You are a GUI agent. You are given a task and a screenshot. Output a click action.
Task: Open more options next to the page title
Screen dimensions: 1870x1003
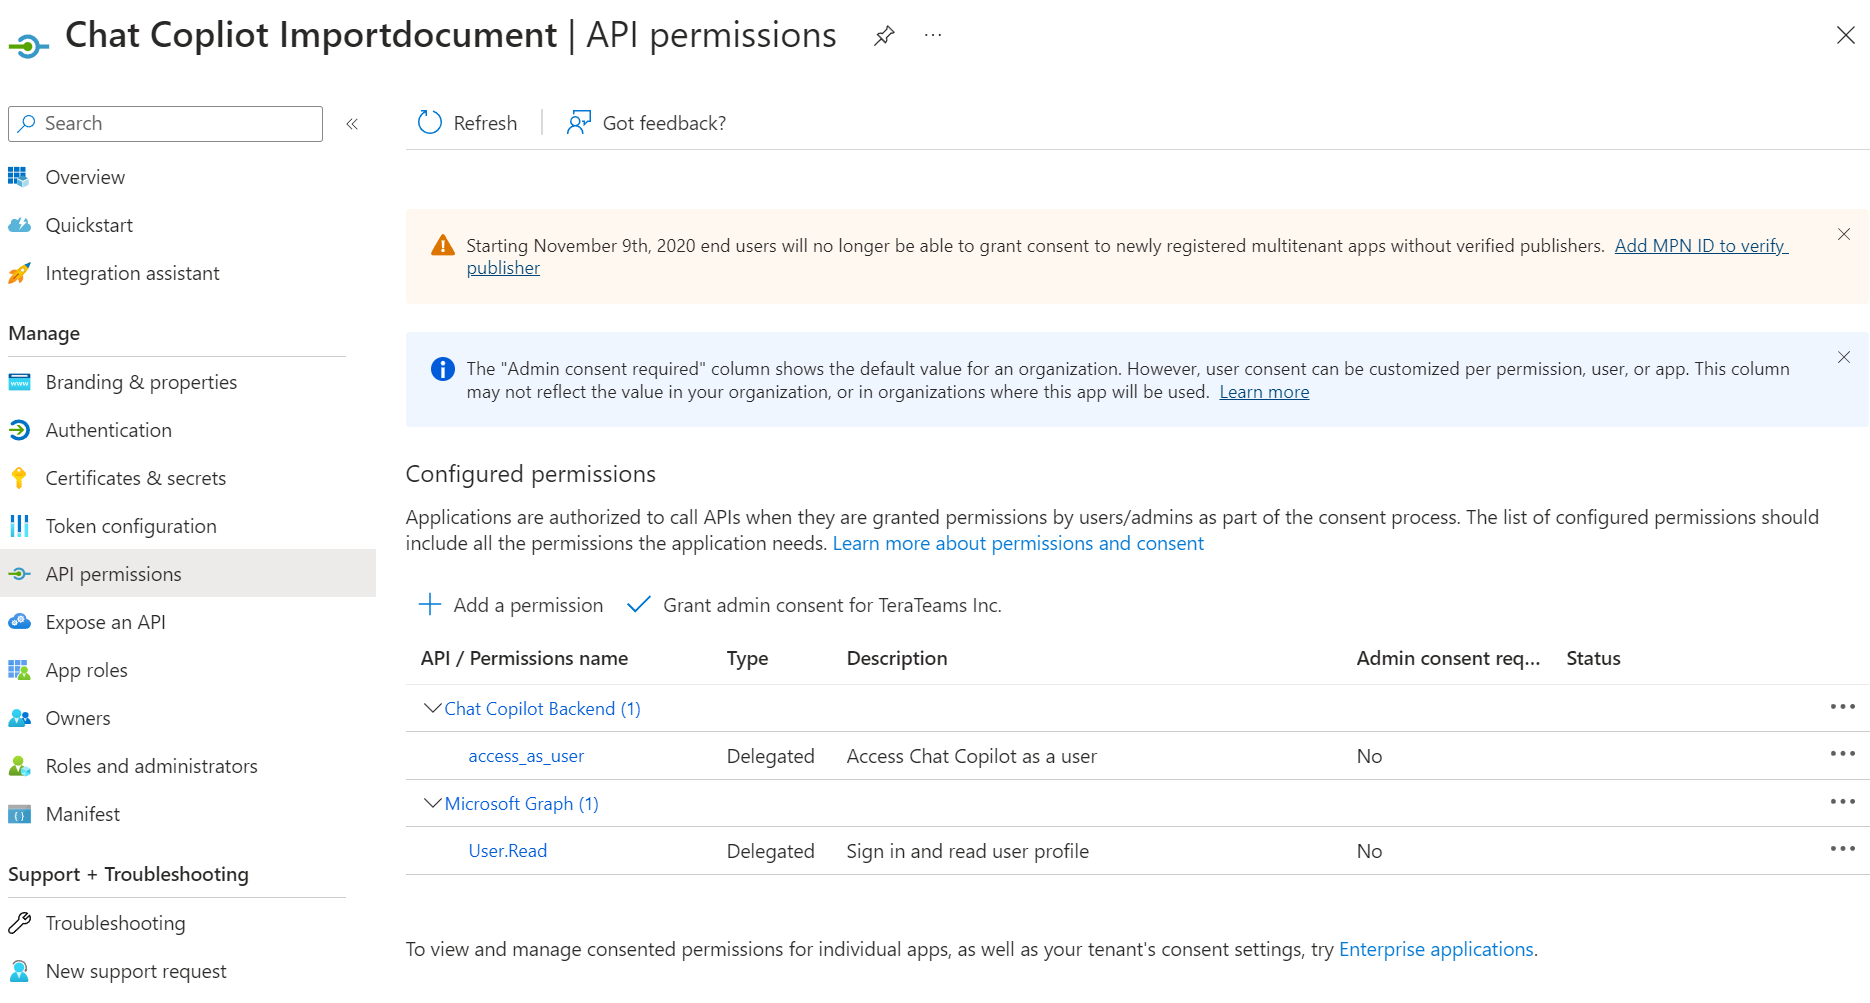point(933,35)
